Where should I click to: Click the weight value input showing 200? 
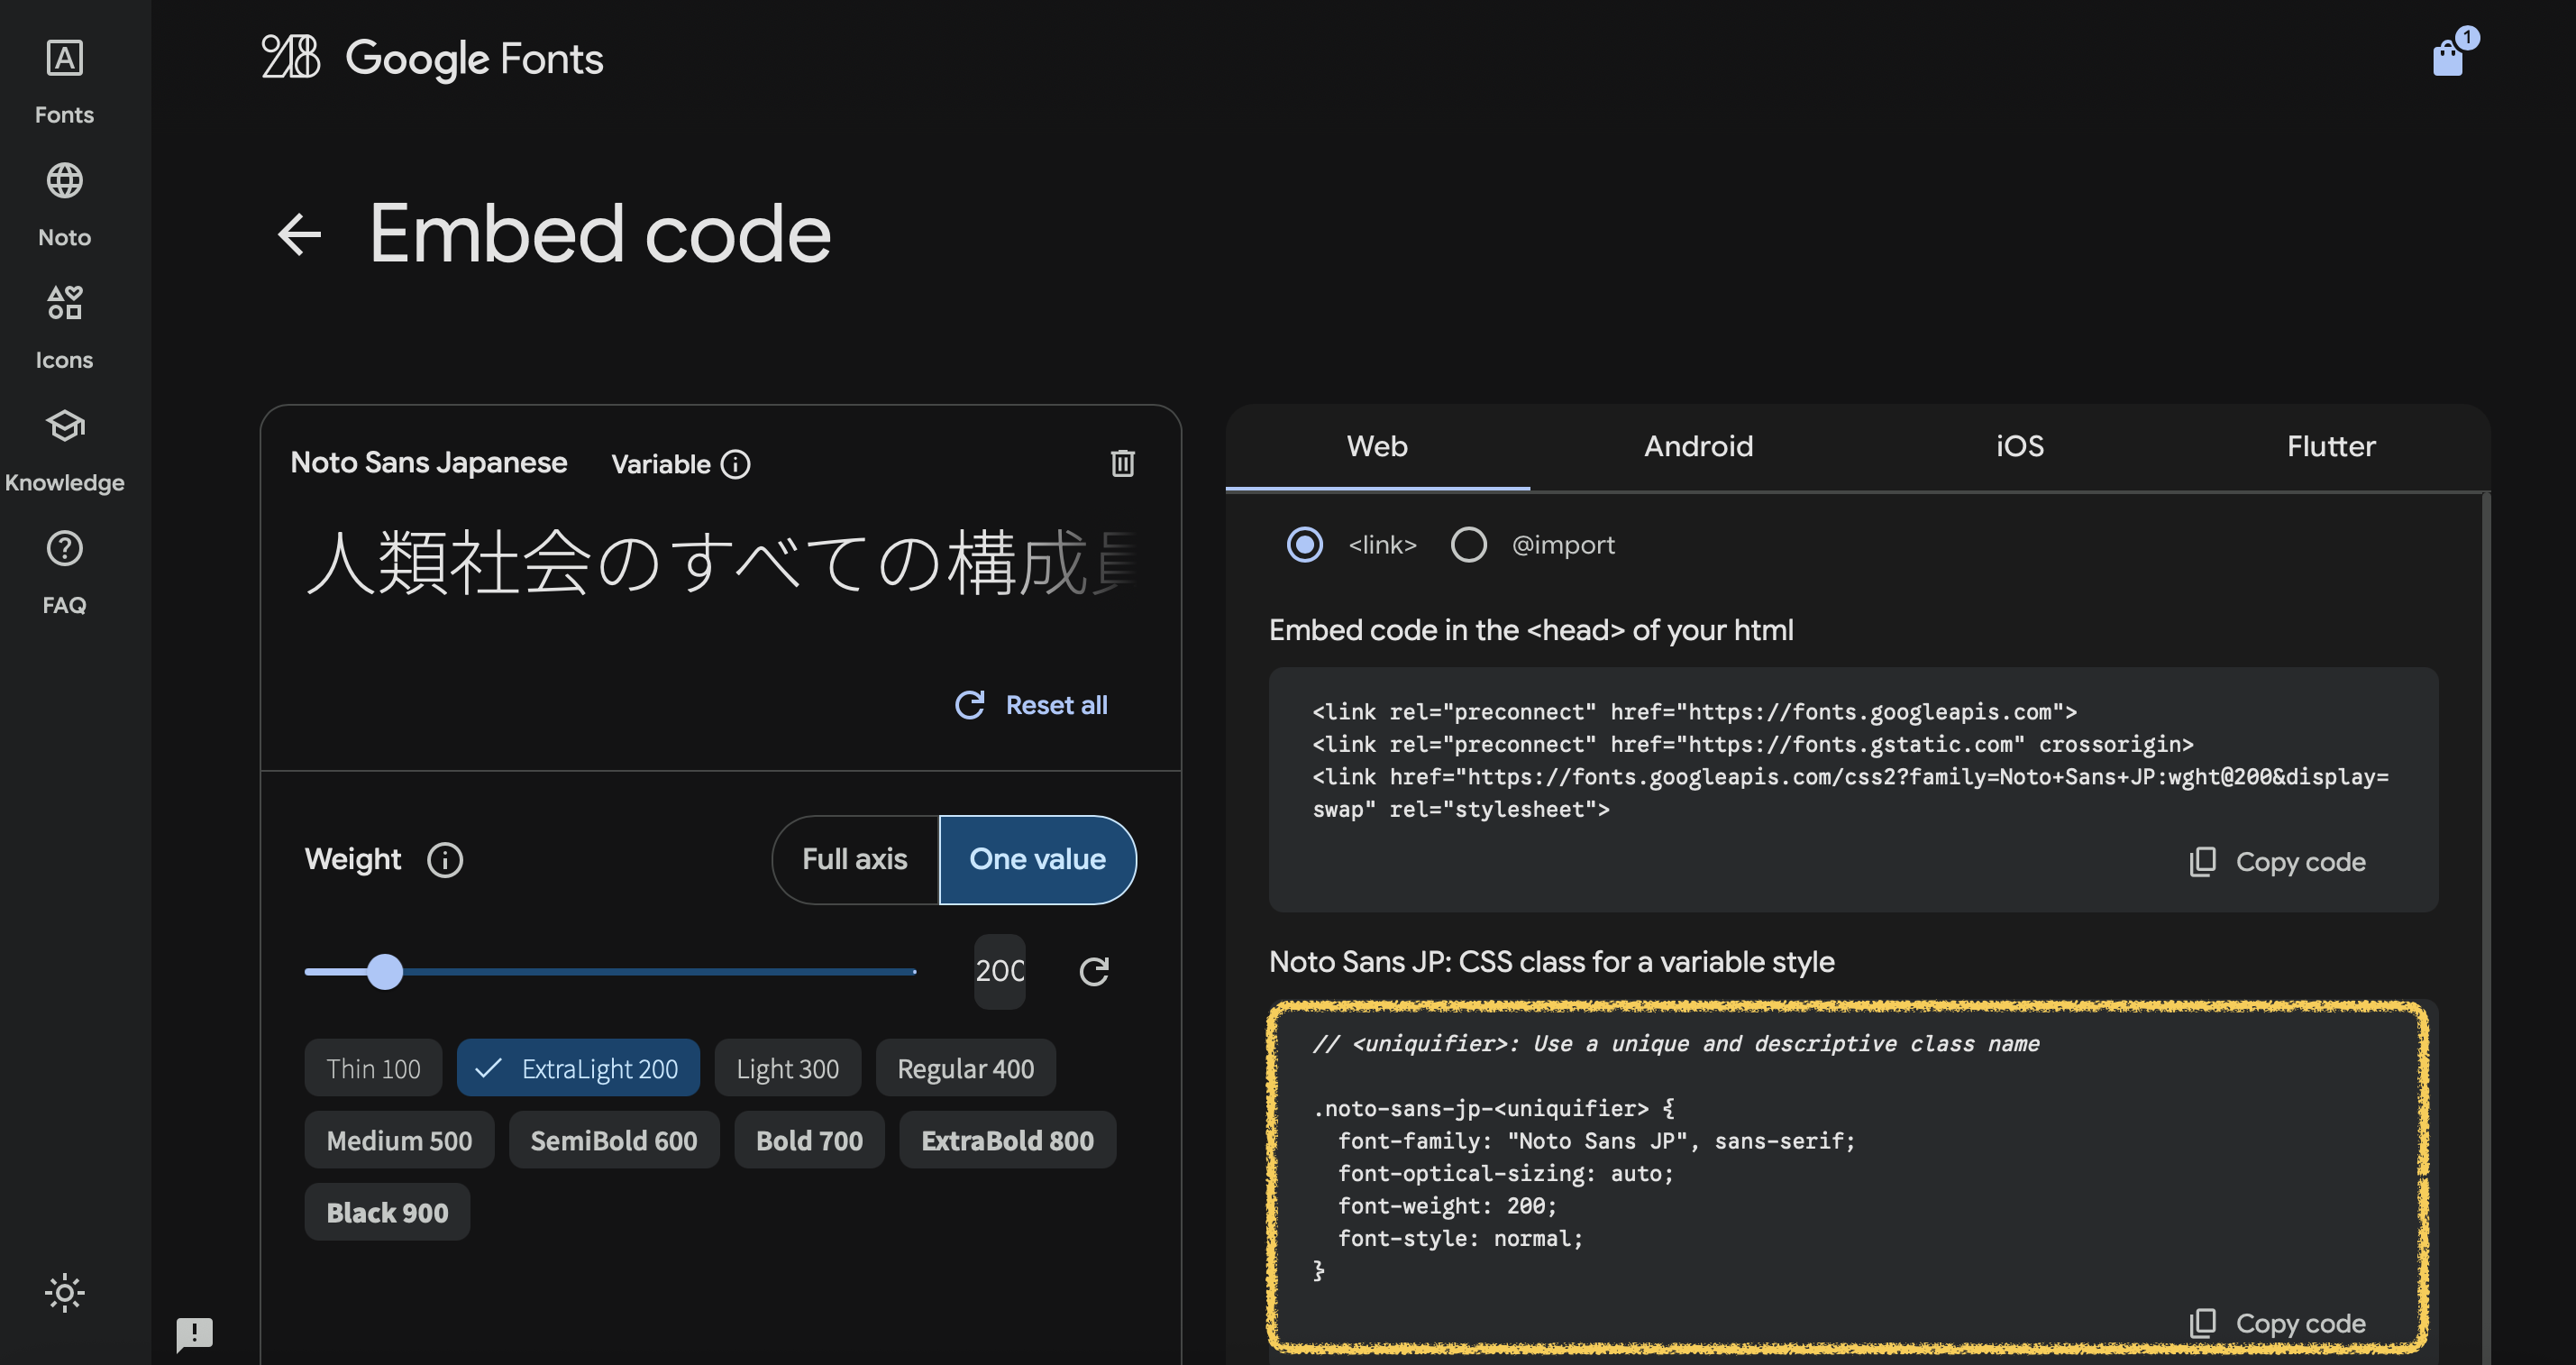[x=1000, y=971]
